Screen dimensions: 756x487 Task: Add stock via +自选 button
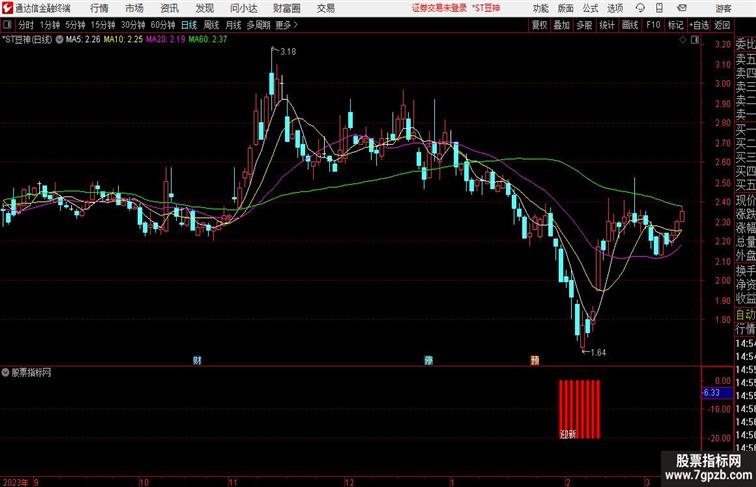coord(699,25)
